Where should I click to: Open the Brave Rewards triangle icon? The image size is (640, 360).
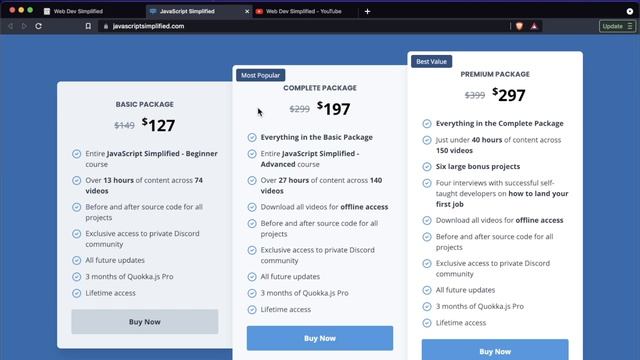click(534, 26)
